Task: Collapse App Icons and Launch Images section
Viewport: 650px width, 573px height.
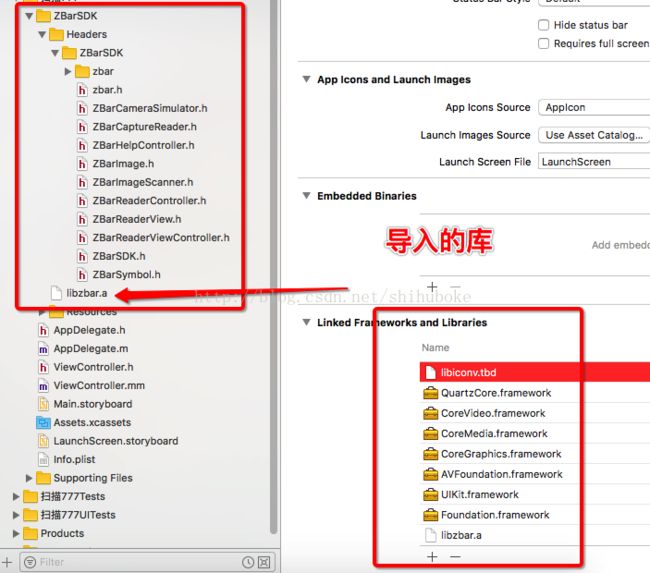Action: [306, 79]
